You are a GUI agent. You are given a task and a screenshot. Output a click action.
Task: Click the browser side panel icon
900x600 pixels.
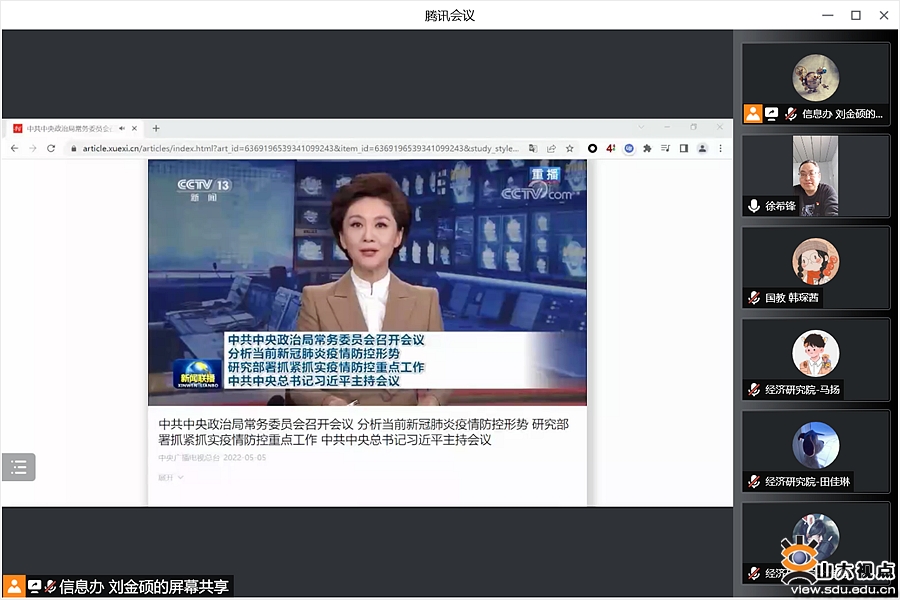tap(684, 148)
